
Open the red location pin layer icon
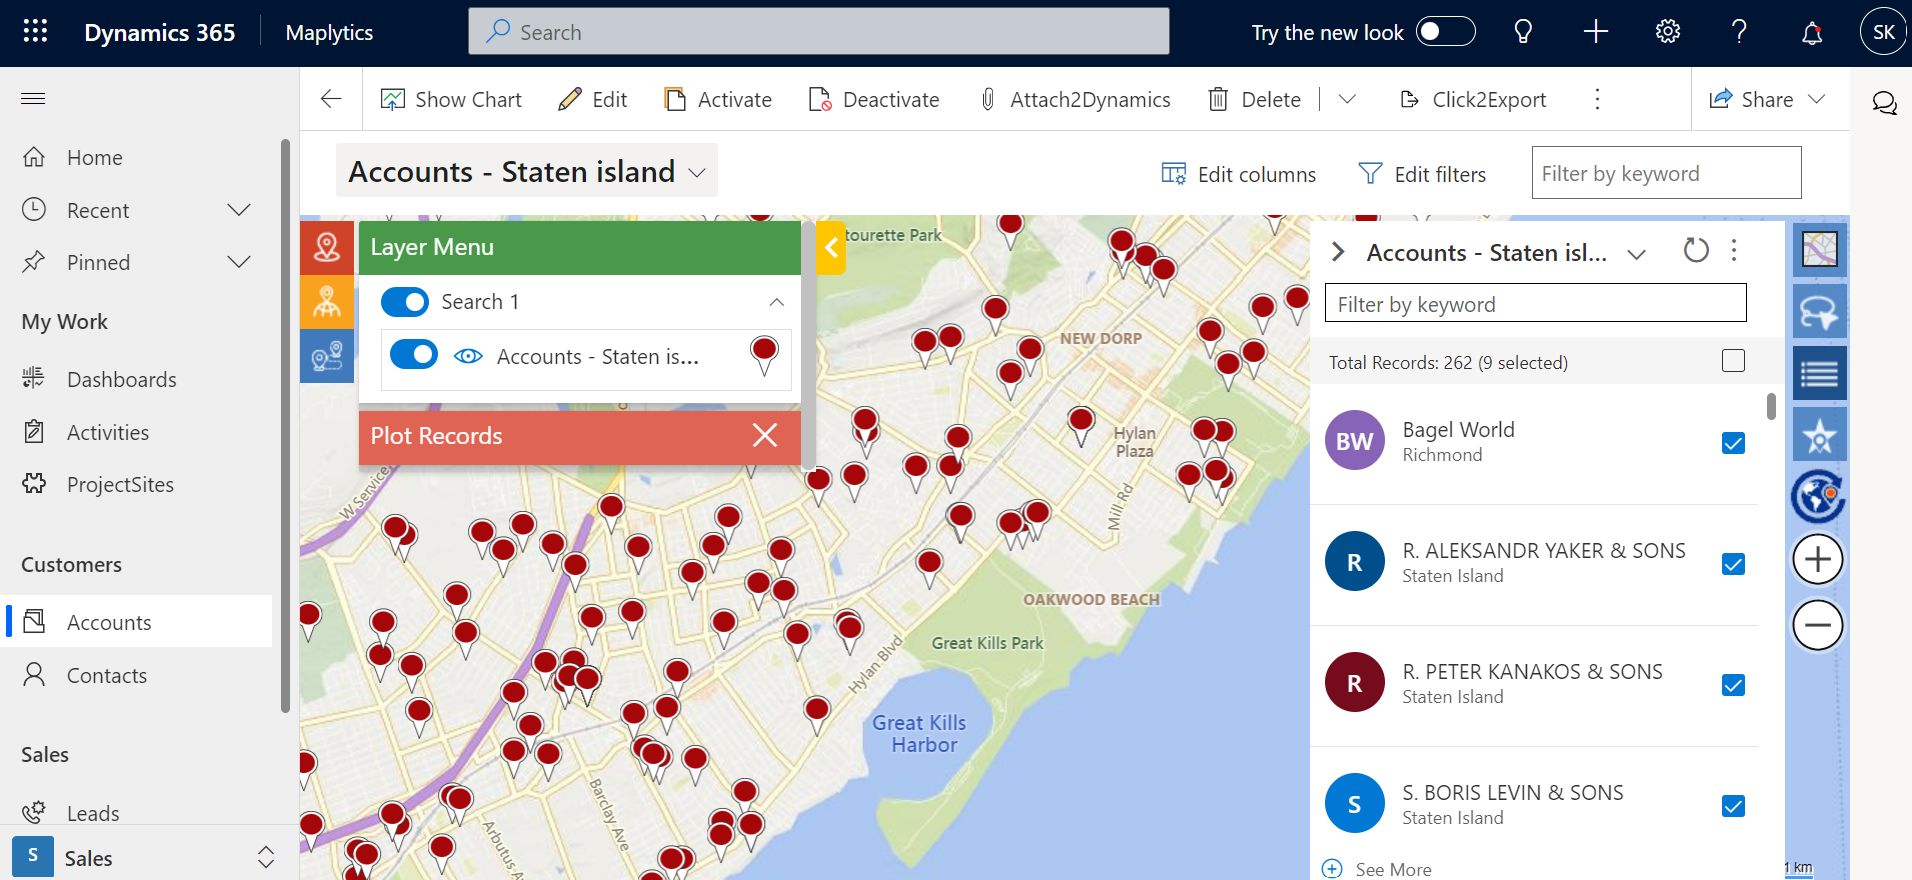tap(327, 248)
